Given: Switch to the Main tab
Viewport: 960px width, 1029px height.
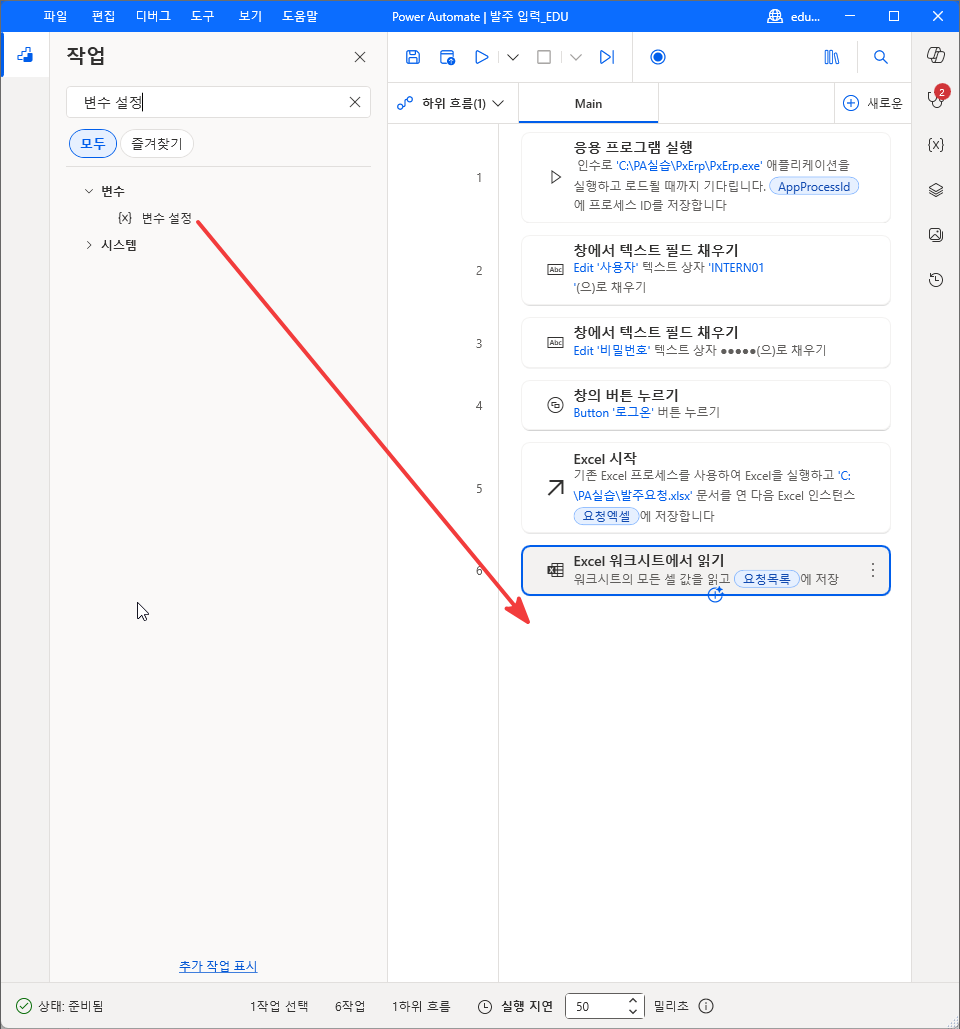Looking at the screenshot, I should (588, 103).
